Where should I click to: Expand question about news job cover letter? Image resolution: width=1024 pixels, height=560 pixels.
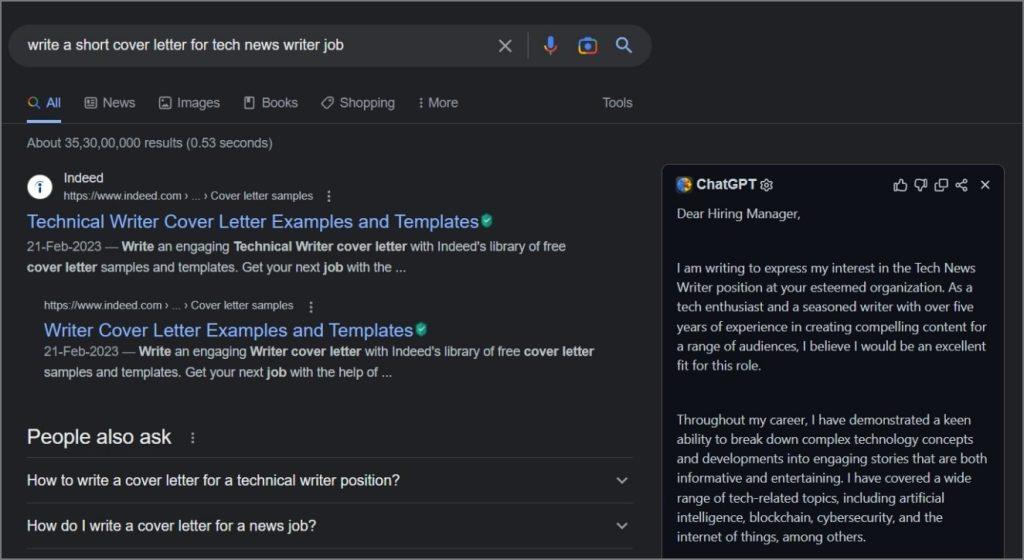pyautogui.click(x=330, y=526)
